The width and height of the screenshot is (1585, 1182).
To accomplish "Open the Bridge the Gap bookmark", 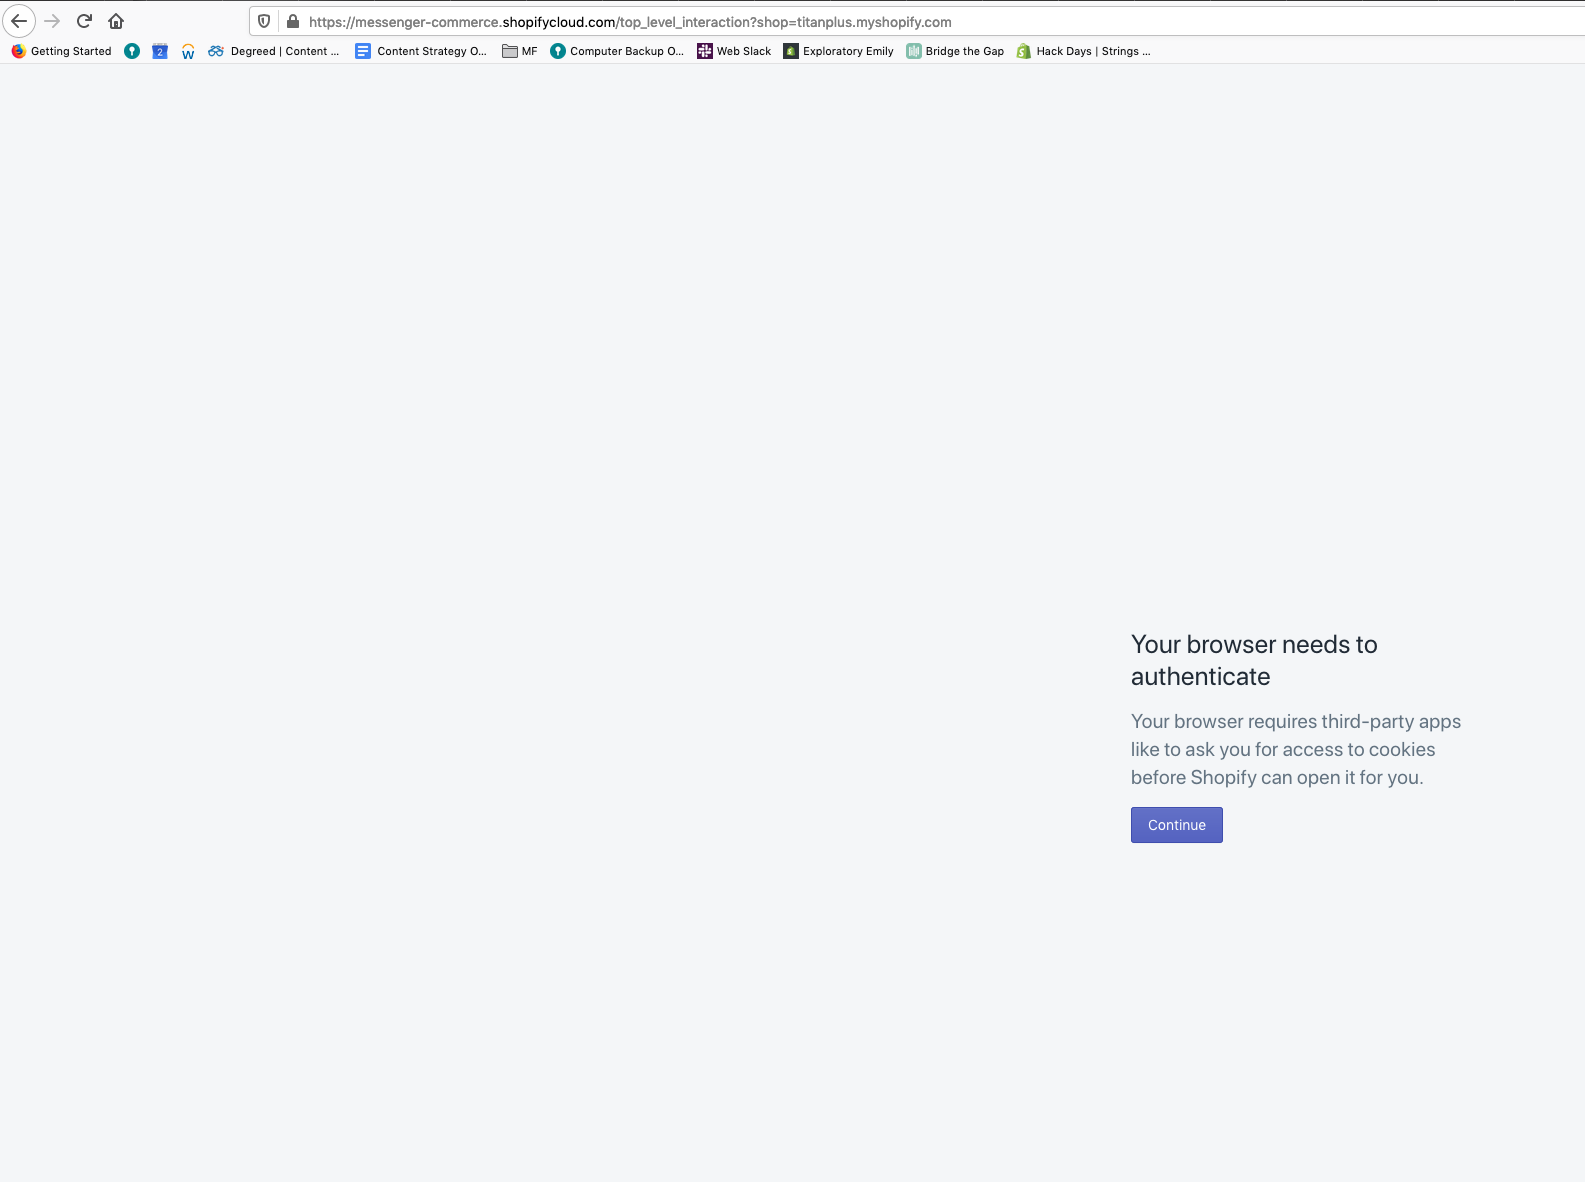I will (955, 51).
